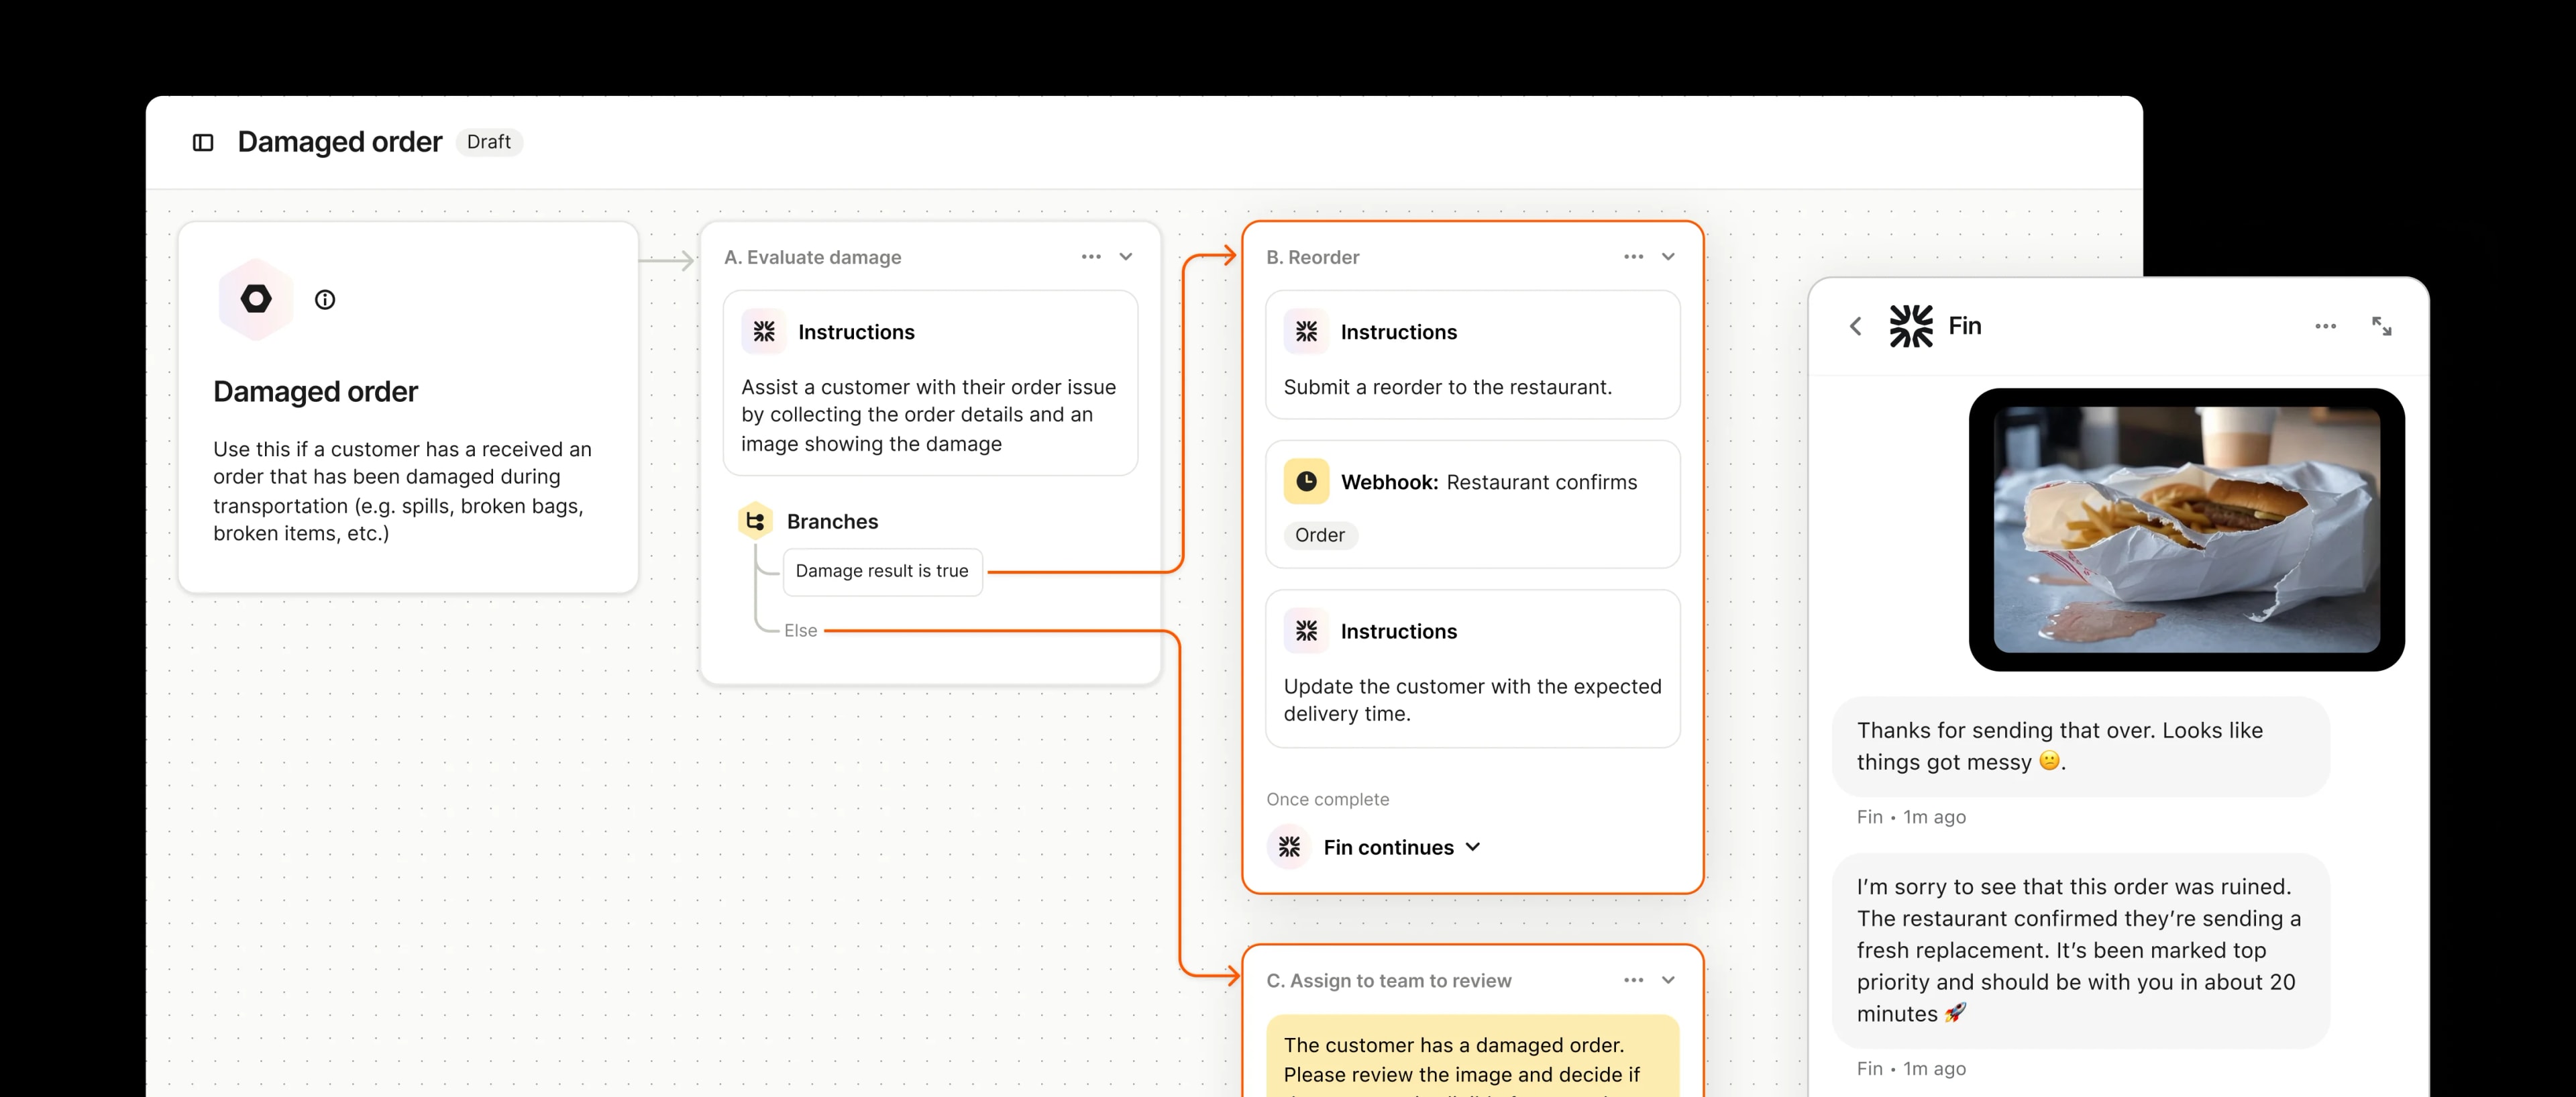Click the Fin icon in 'Update the customer' instructions
The width and height of the screenshot is (2576, 1097).
[x=1306, y=631]
